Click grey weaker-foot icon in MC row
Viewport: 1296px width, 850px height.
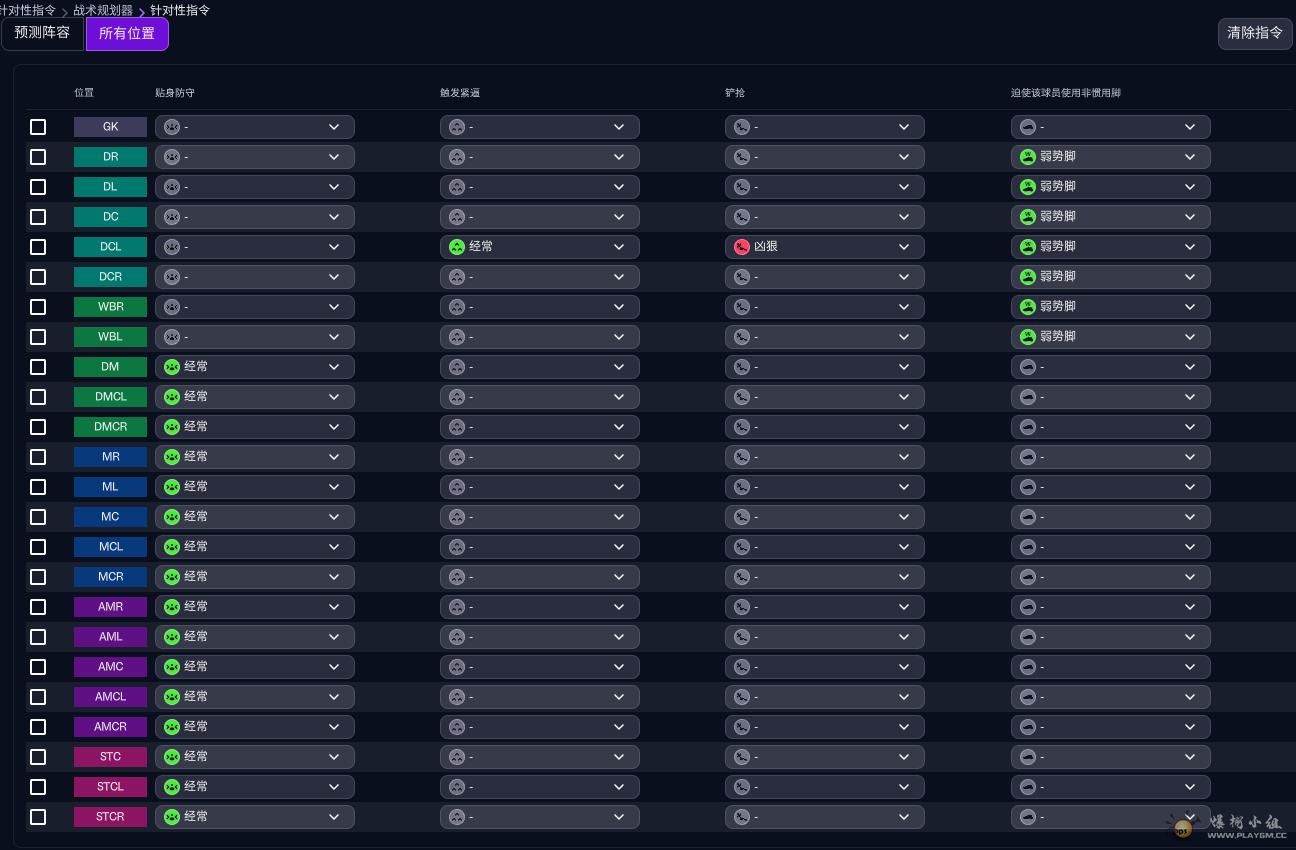(x=1027, y=517)
